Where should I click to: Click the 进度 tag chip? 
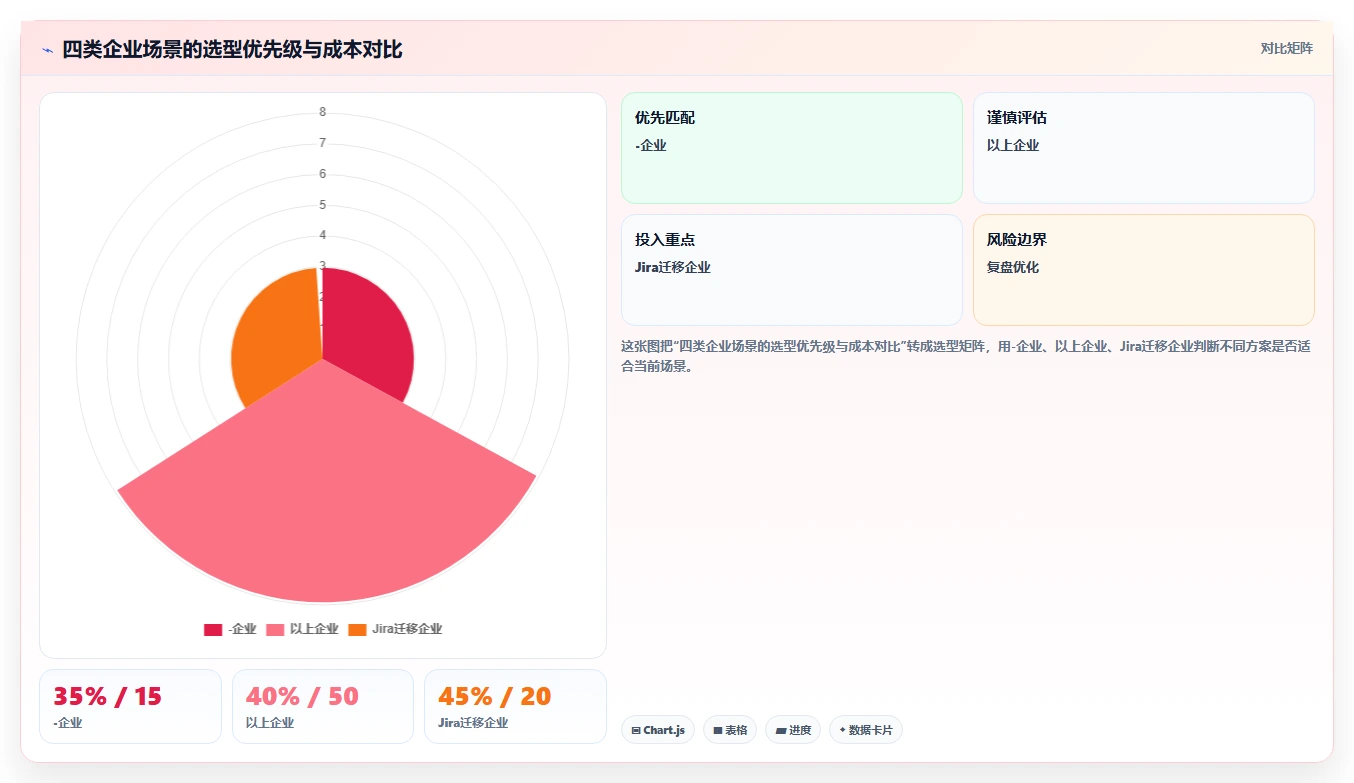[793, 730]
